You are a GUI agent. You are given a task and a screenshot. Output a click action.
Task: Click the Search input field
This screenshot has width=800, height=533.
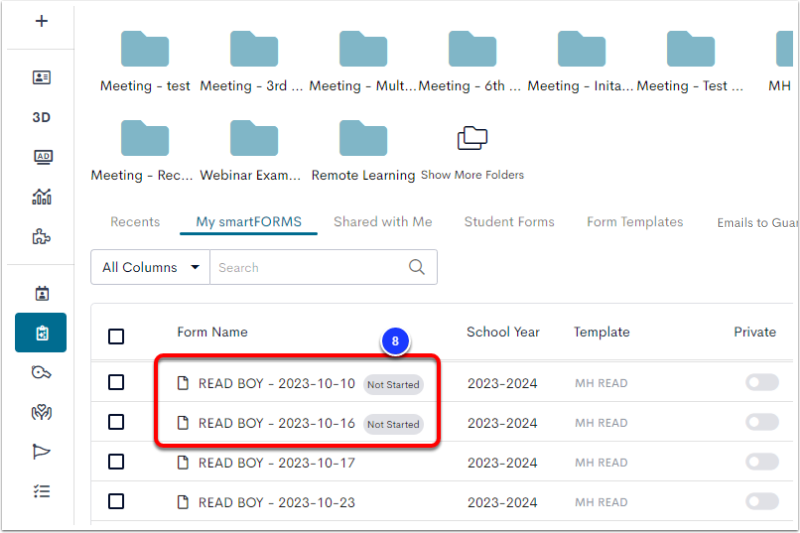311,267
